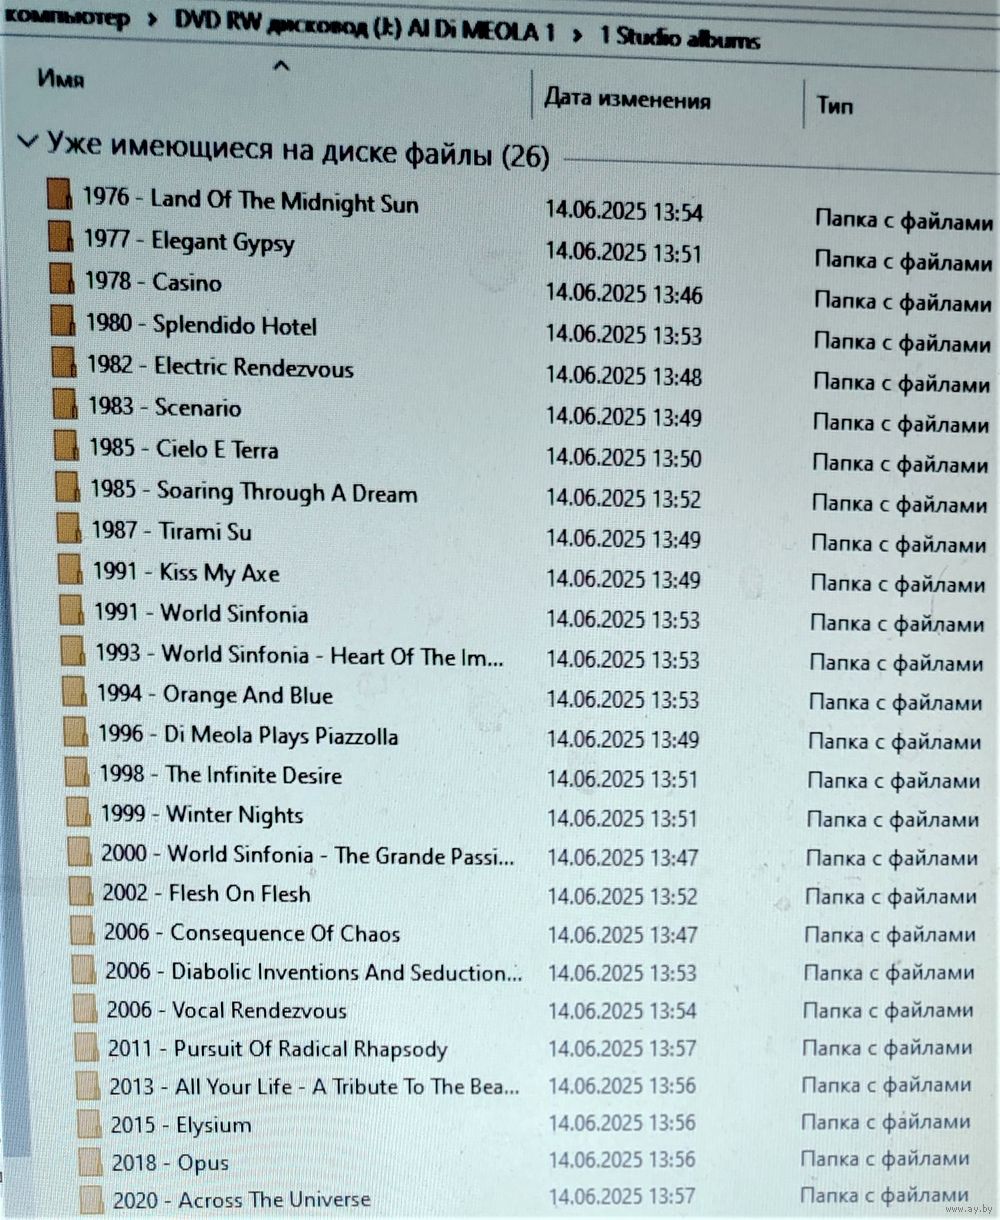Select the 1978 - Casino folder icon

[x=62, y=279]
